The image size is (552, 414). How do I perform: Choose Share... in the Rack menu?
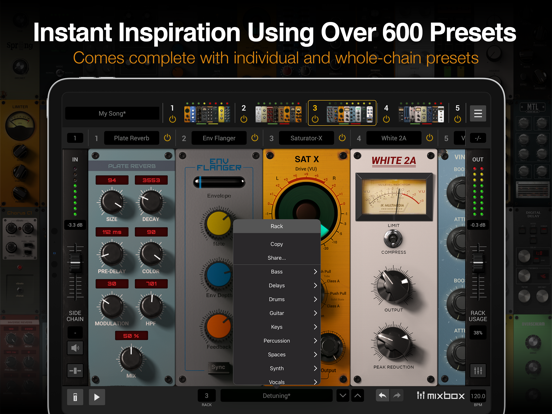[x=277, y=258]
